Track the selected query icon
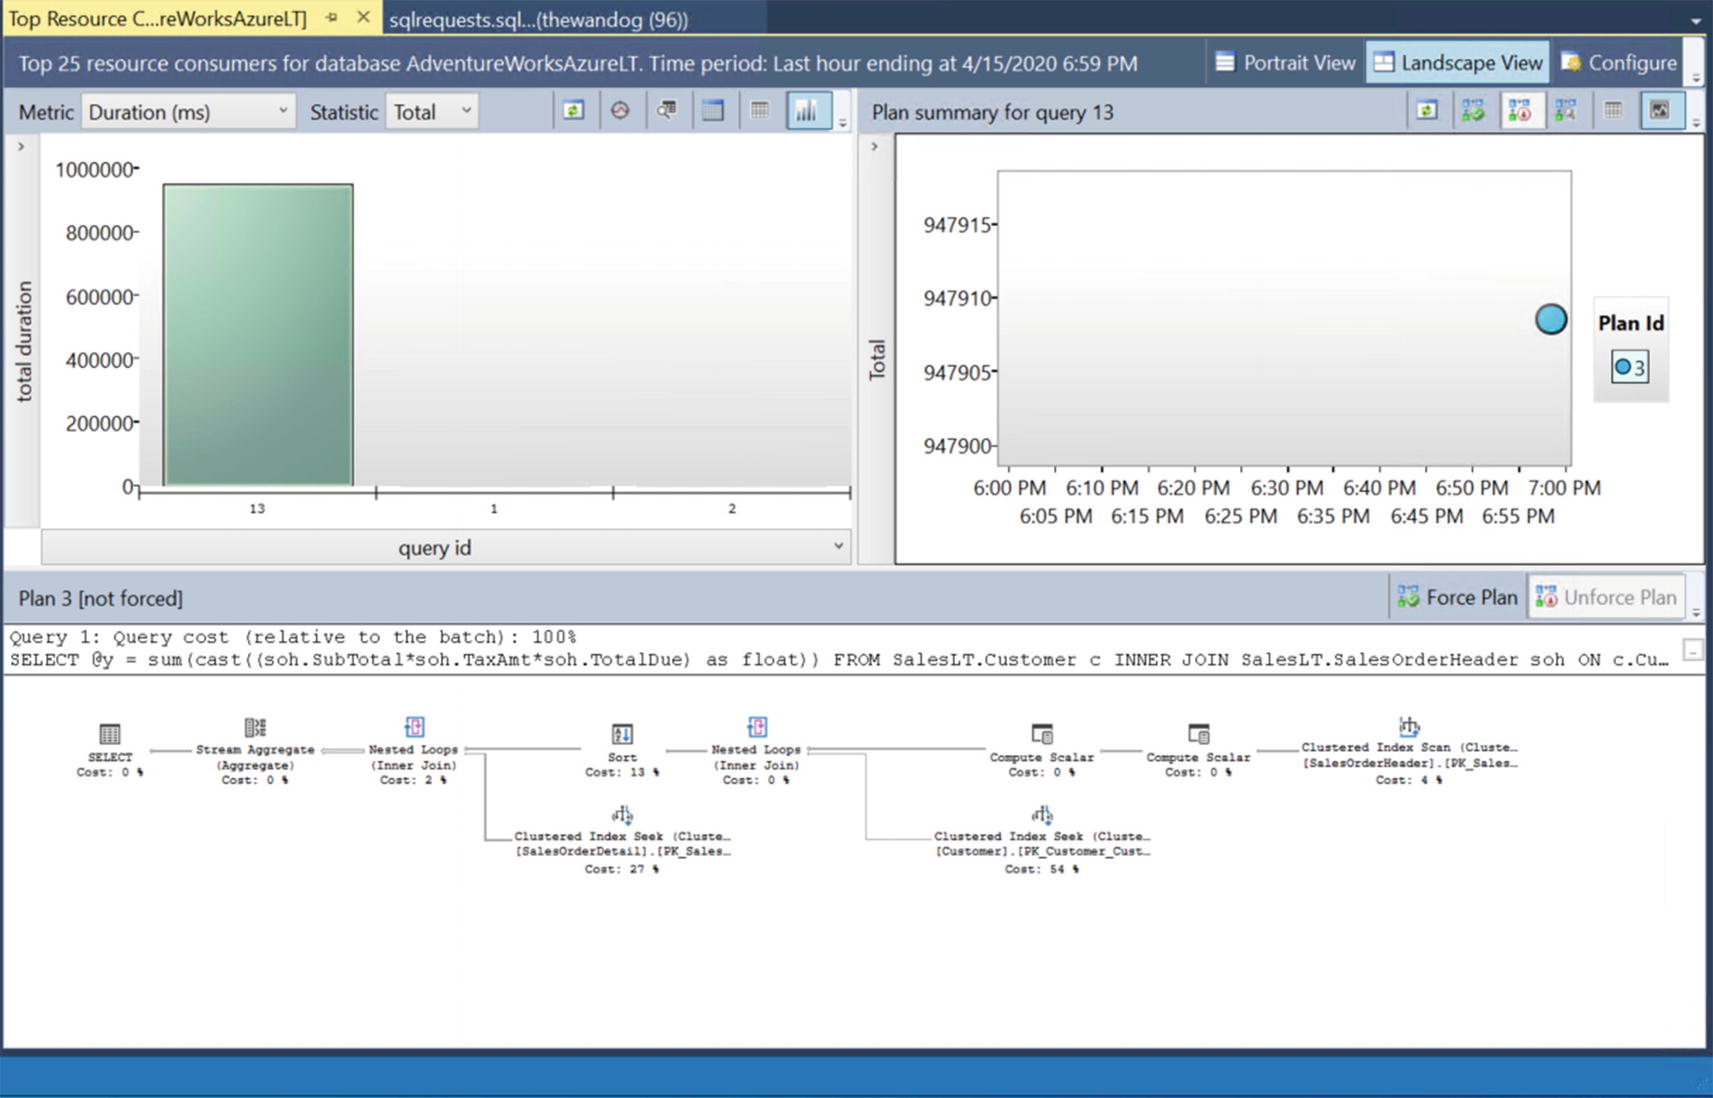Image resolution: width=1713 pixels, height=1098 pixels. point(620,111)
